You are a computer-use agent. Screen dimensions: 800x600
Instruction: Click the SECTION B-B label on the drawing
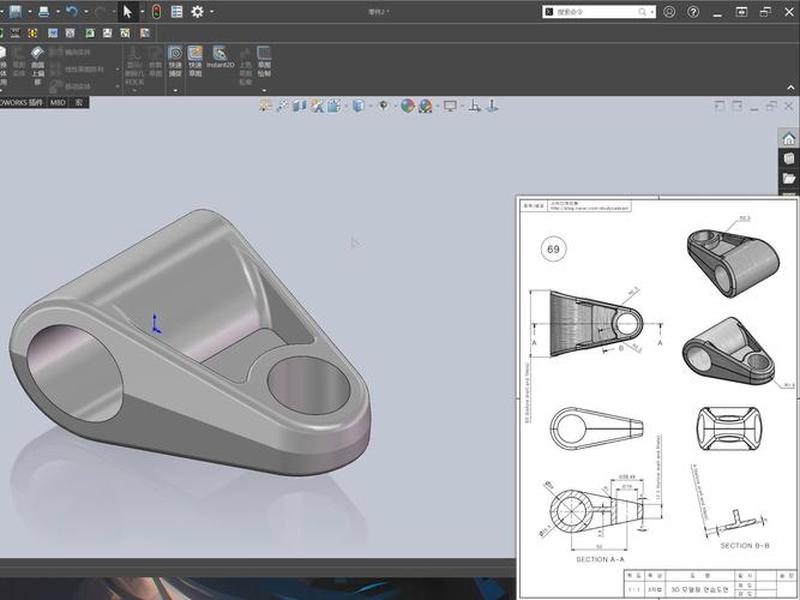(745, 545)
